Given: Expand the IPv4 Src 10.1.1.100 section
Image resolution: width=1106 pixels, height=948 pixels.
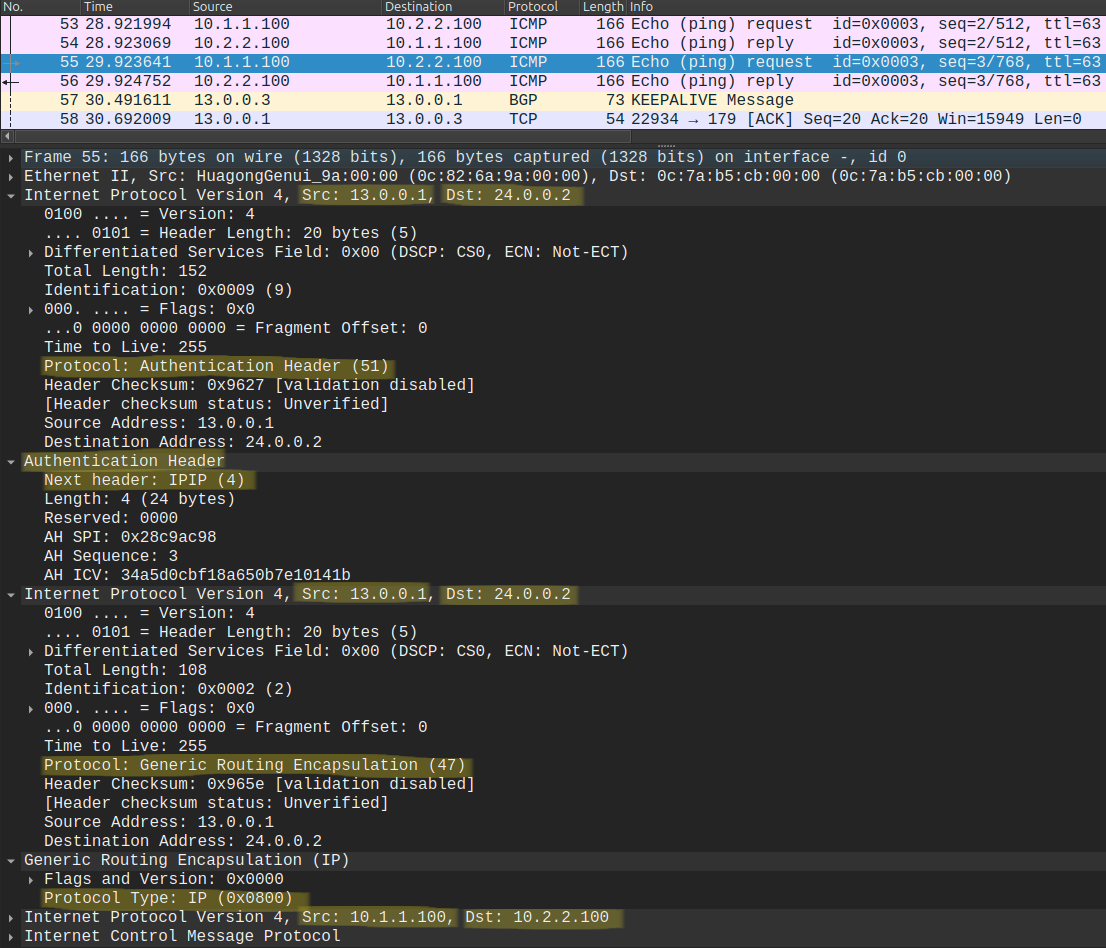Looking at the screenshot, I should tap(11, 918).
